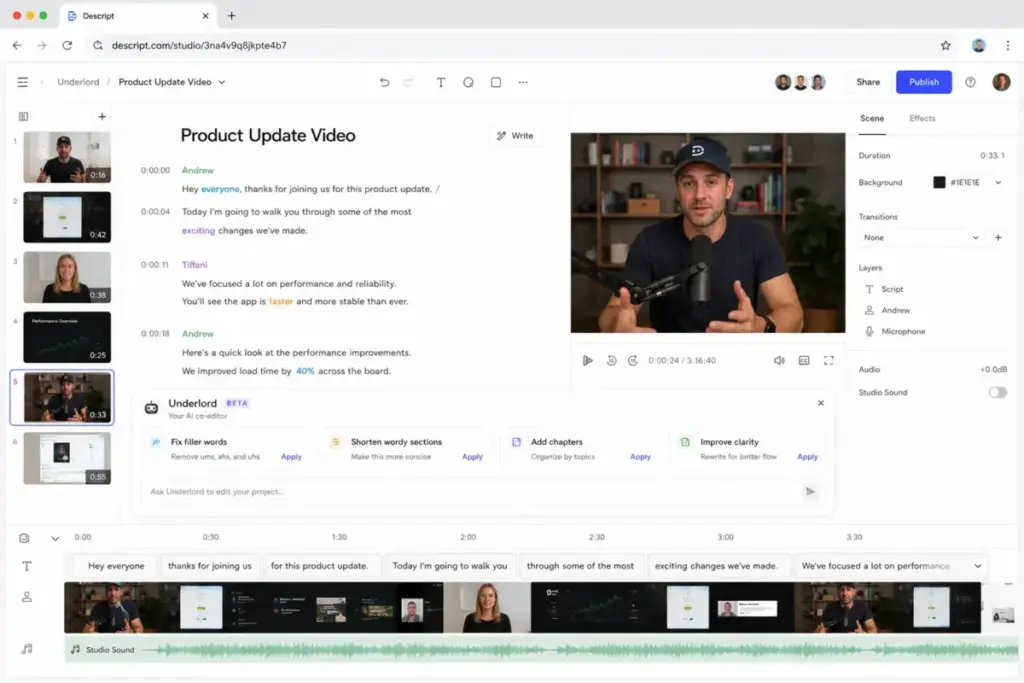
Task: Apply Fix filler words
Action: tap(291, 457)
